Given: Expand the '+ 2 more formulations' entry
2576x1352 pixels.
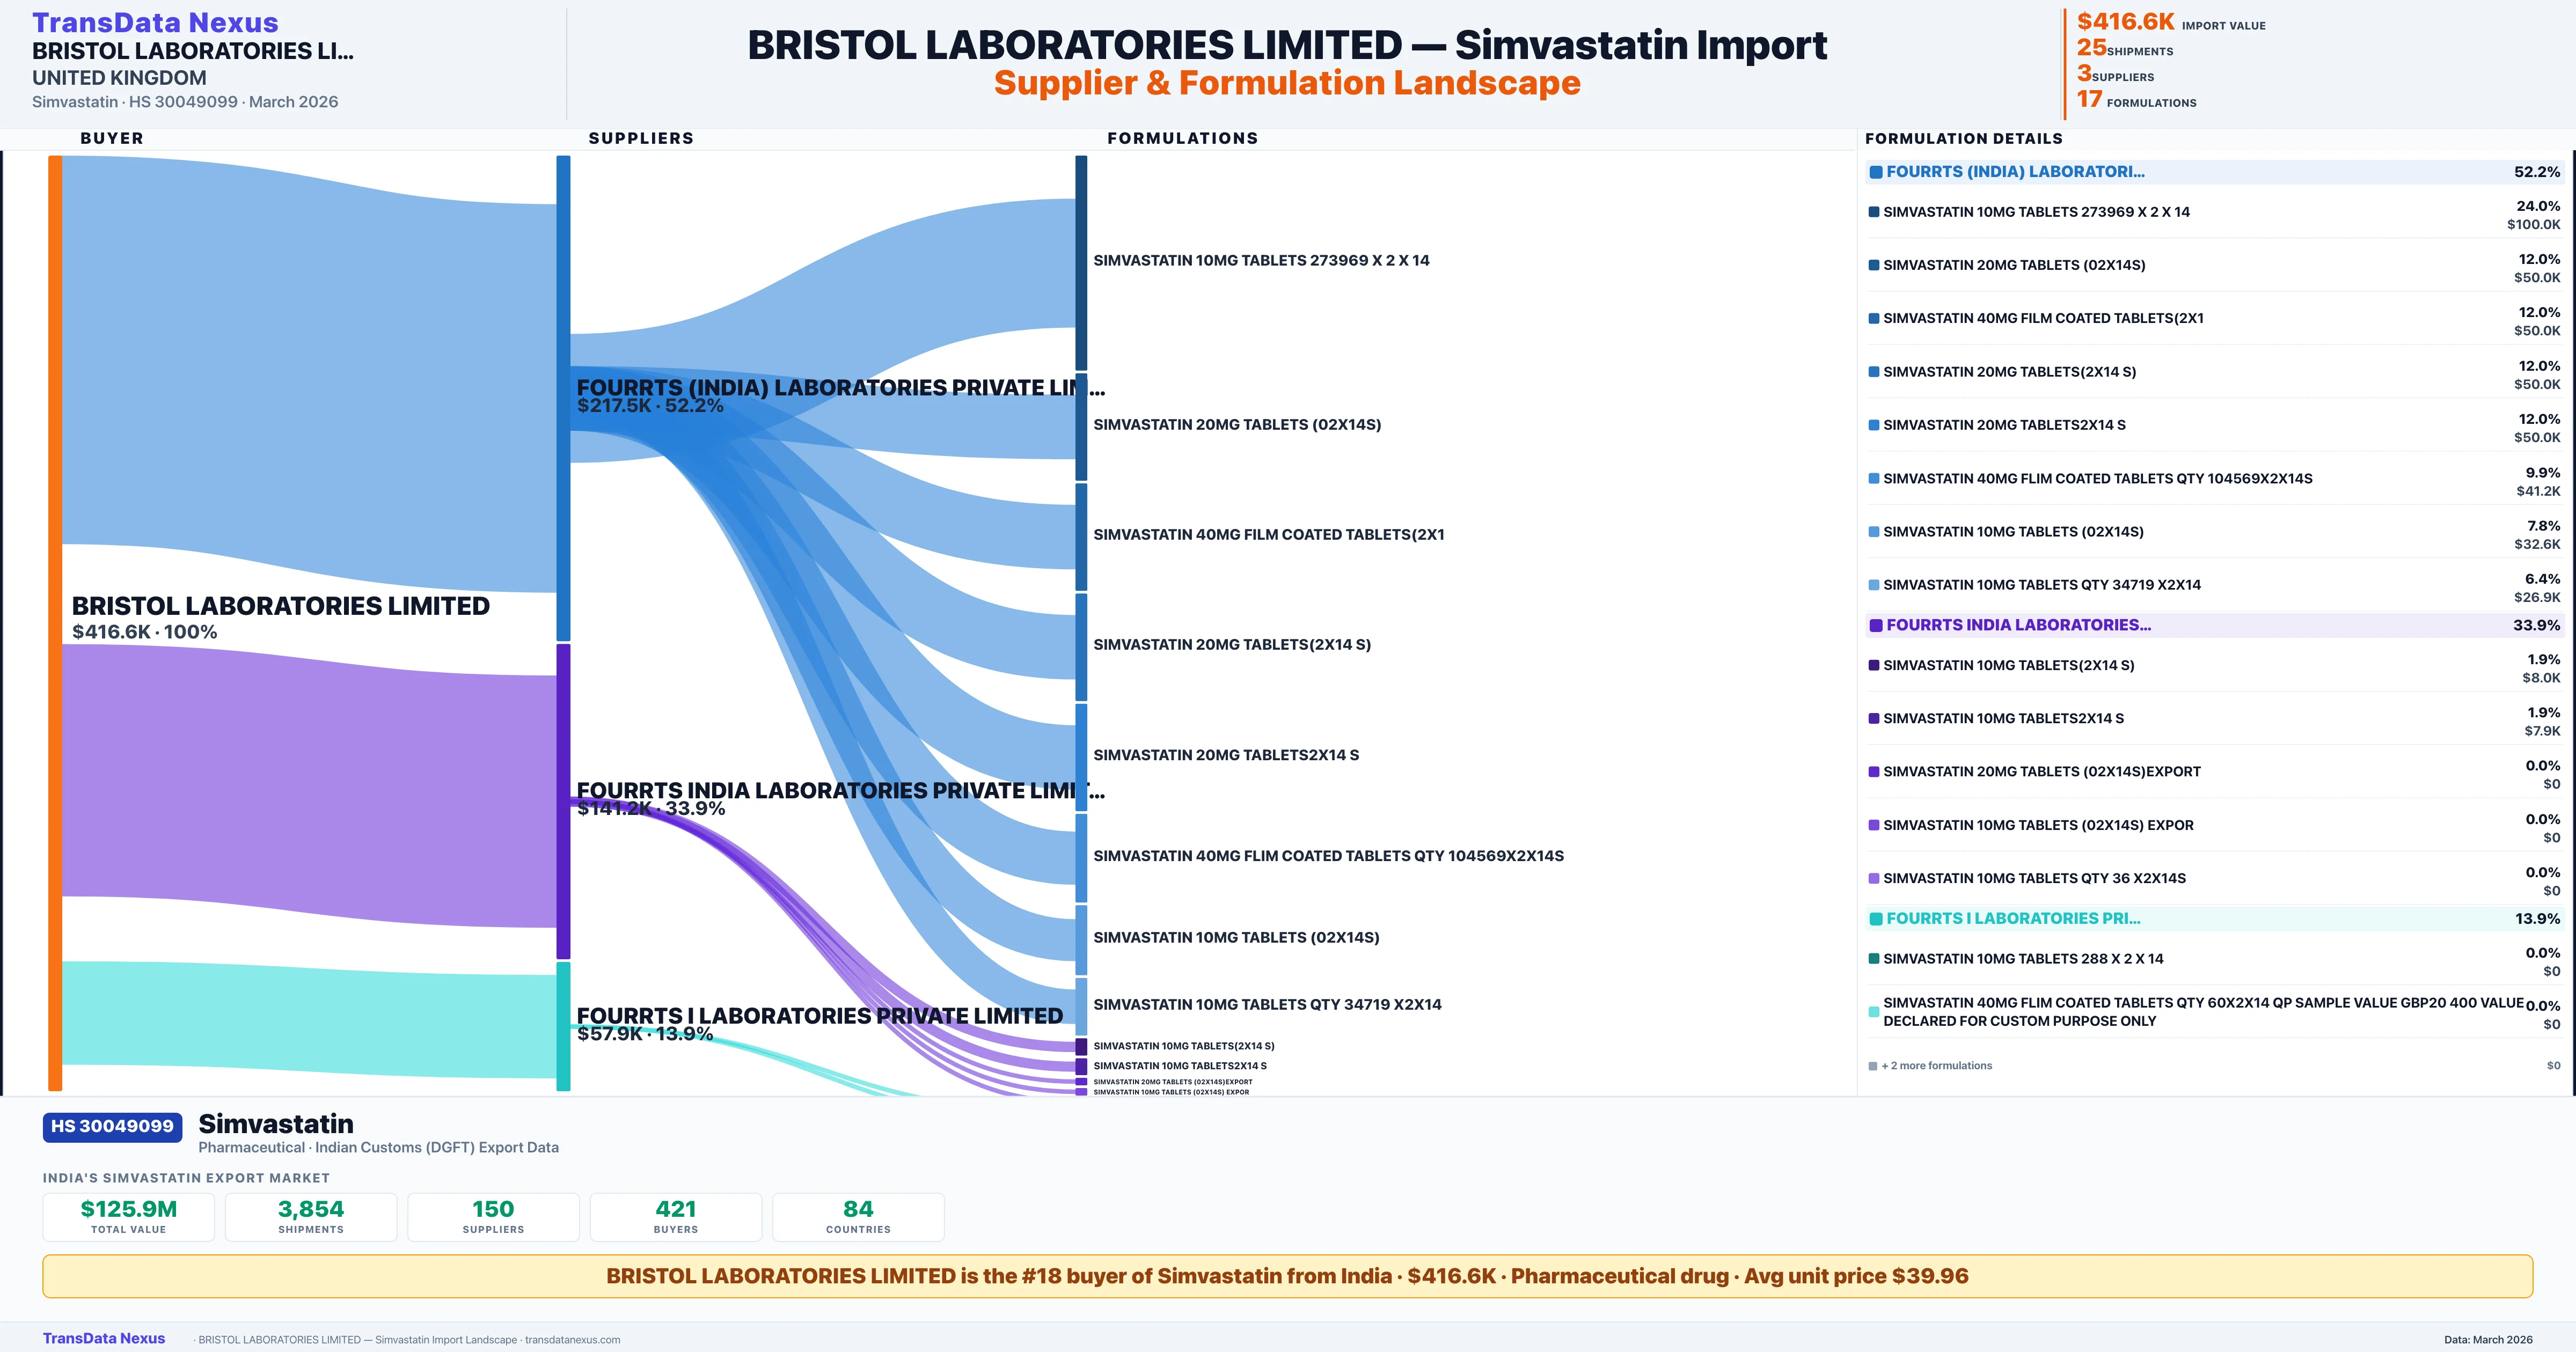Looking at the screenshot, I should click(x=1936, y=1066).
